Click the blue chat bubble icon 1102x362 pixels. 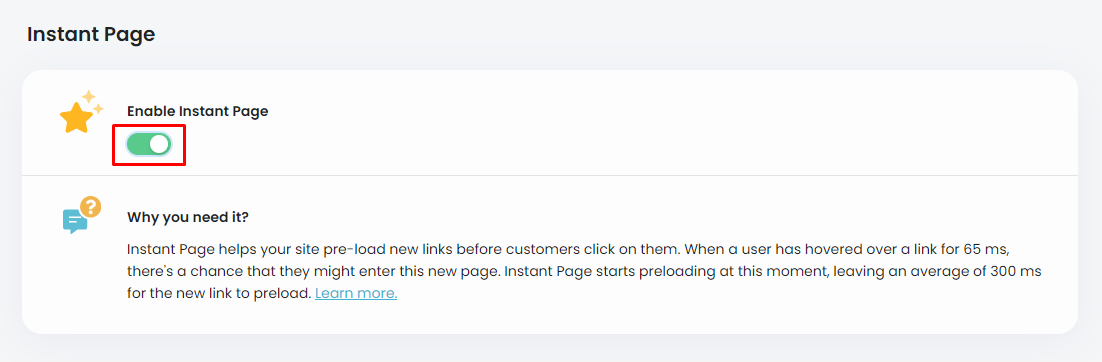click(x=74, y=221)
